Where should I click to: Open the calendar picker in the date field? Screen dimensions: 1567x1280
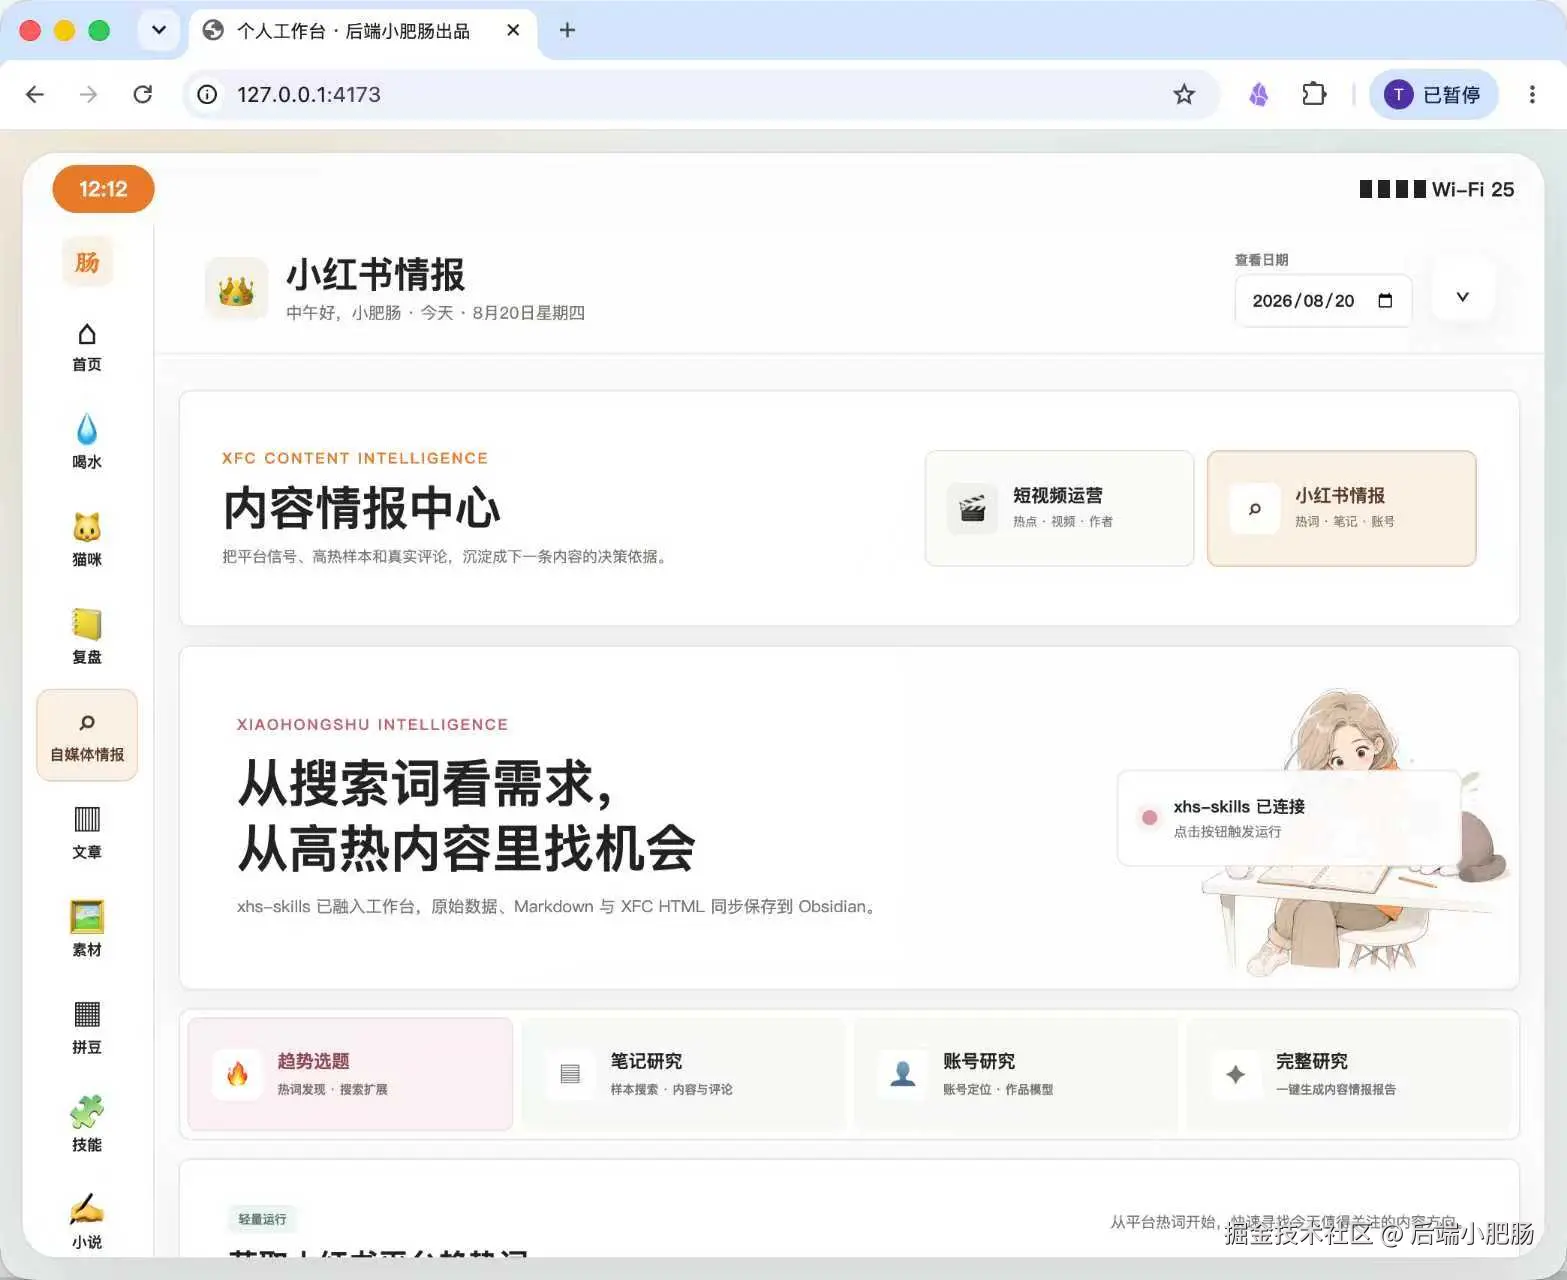[1385, 301]
